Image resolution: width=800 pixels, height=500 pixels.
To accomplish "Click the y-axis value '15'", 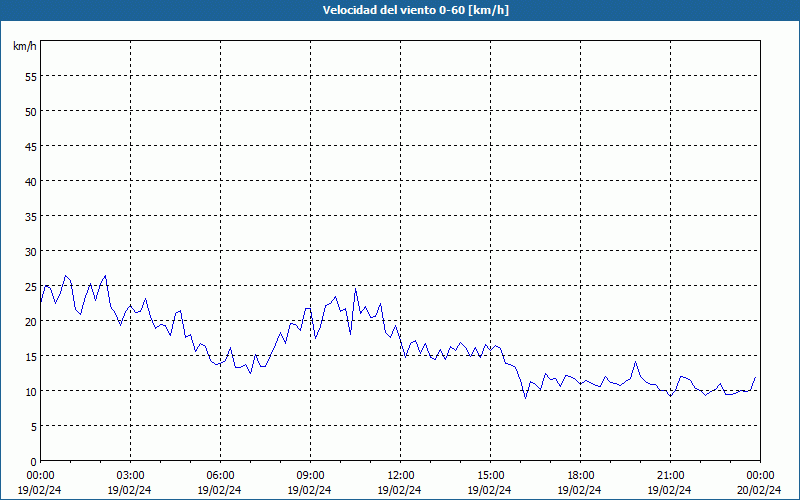I will click(31, 357).
